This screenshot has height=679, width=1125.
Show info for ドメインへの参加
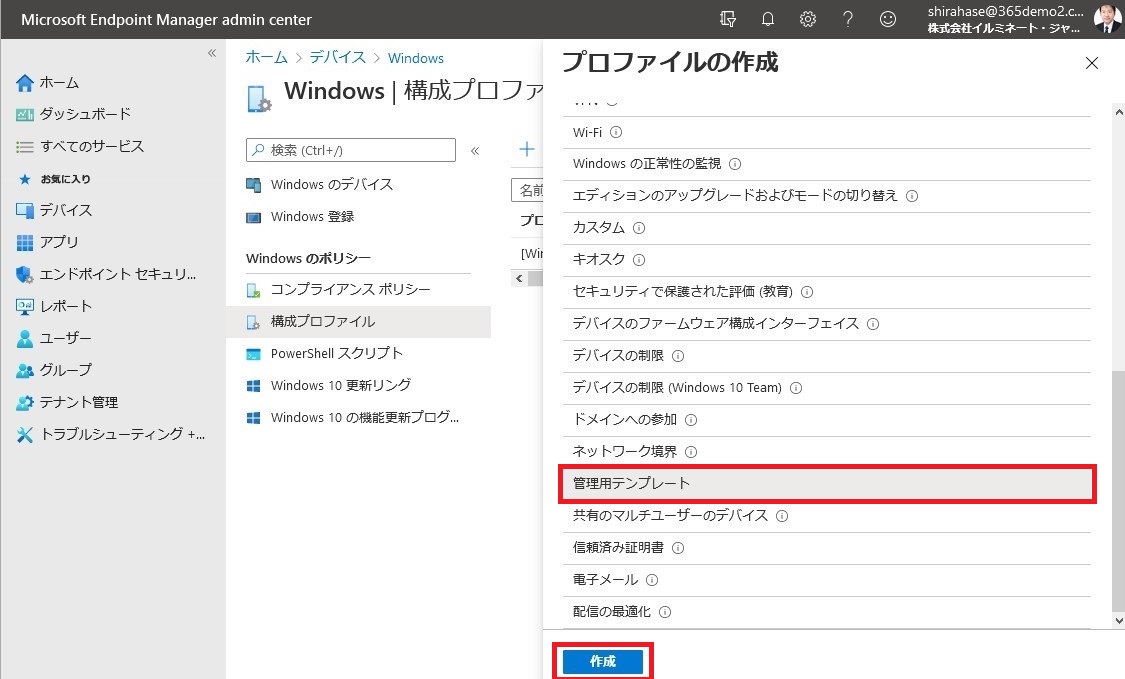pos(690,420)
